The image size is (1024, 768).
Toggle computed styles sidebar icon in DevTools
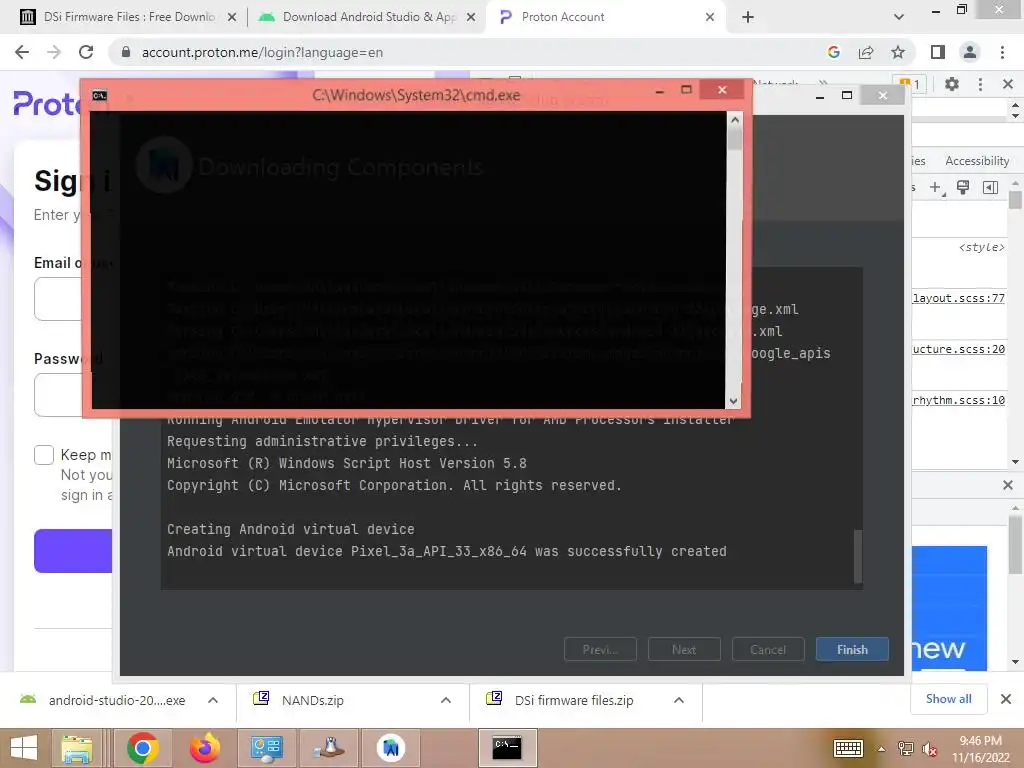tap(990, 187)
